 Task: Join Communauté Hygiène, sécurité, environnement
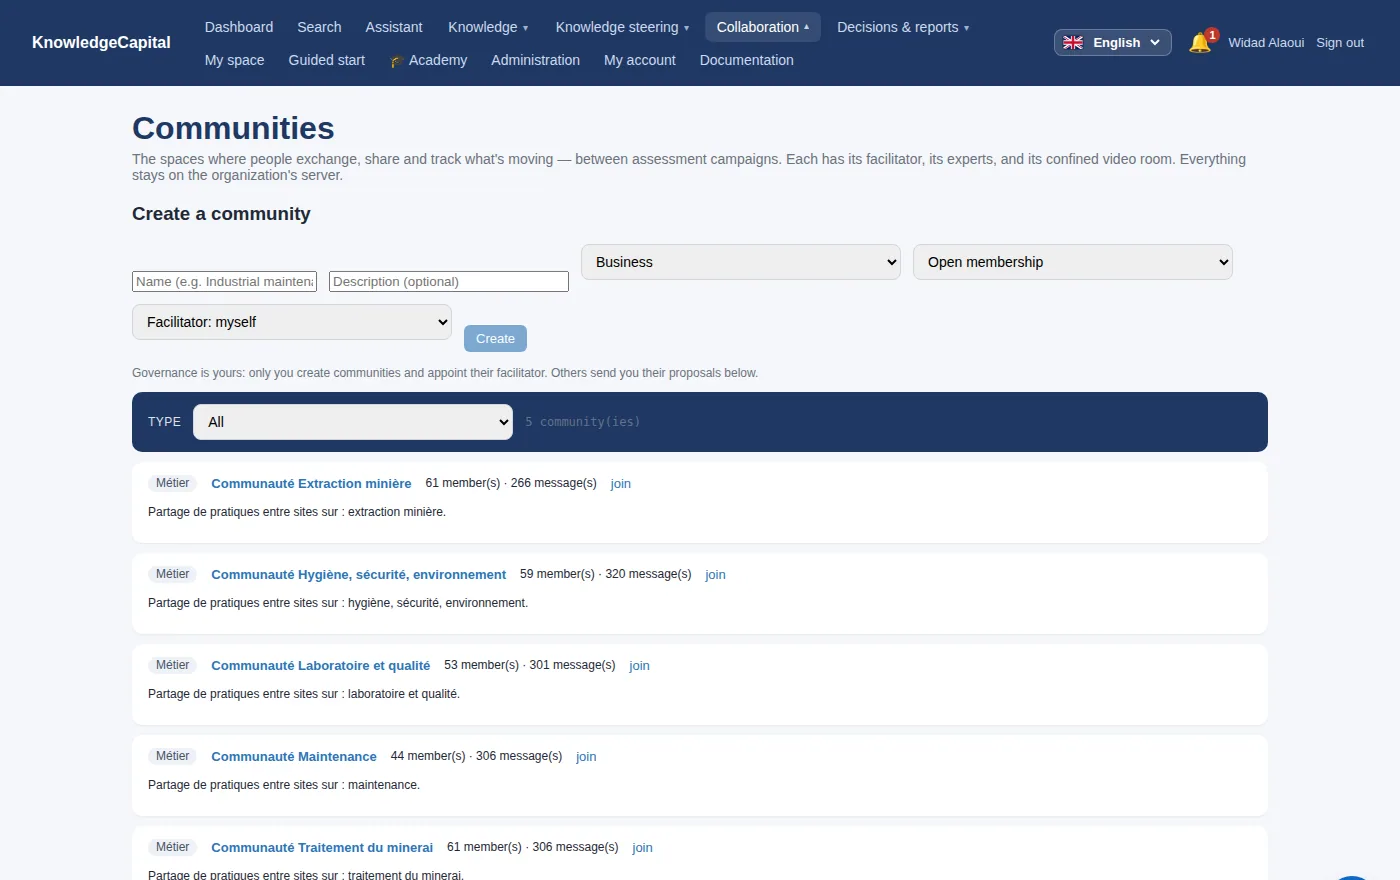pyautogui.click(x=716, y=575)
